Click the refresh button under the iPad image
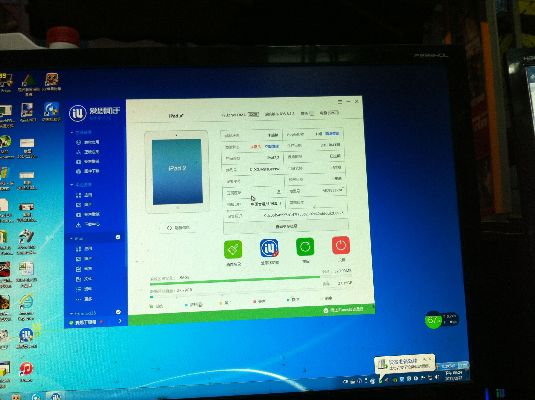This screenshot has width=535, height=400. 179,228
